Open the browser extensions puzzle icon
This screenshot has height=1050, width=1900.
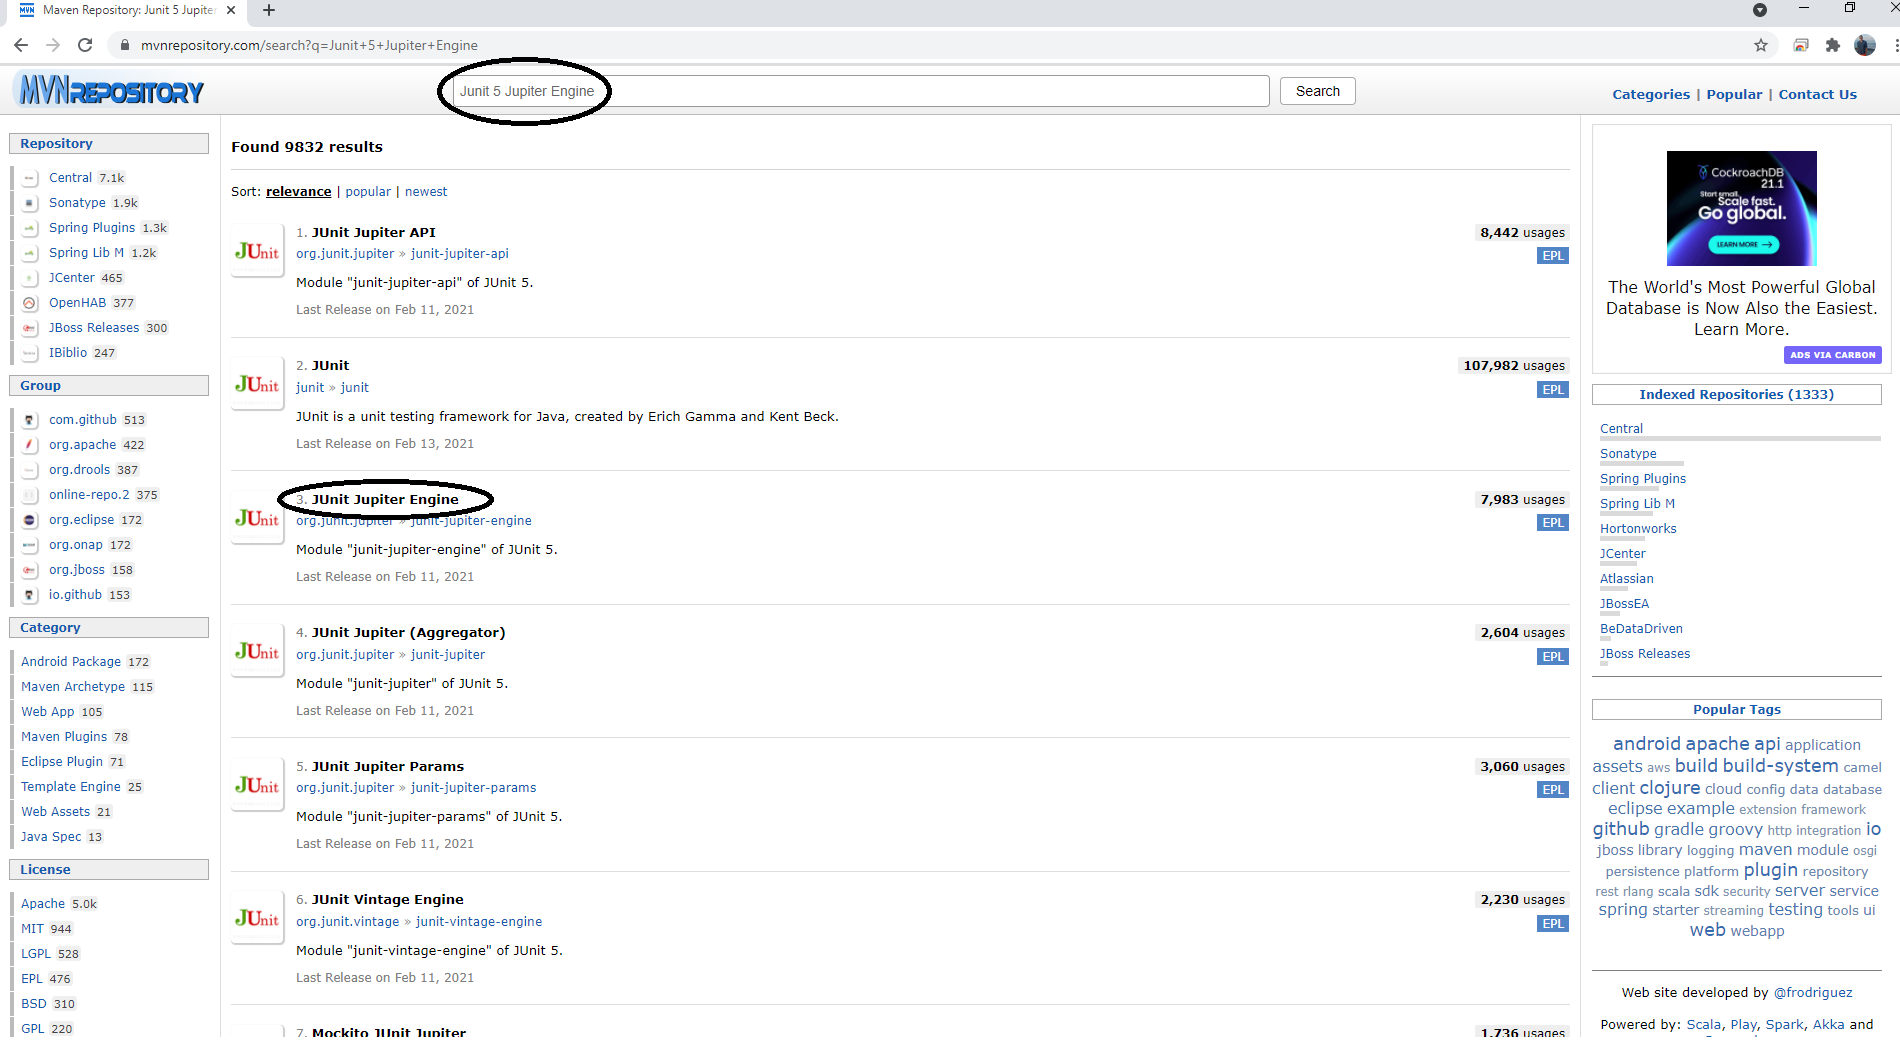click(x=1832, y=45)
